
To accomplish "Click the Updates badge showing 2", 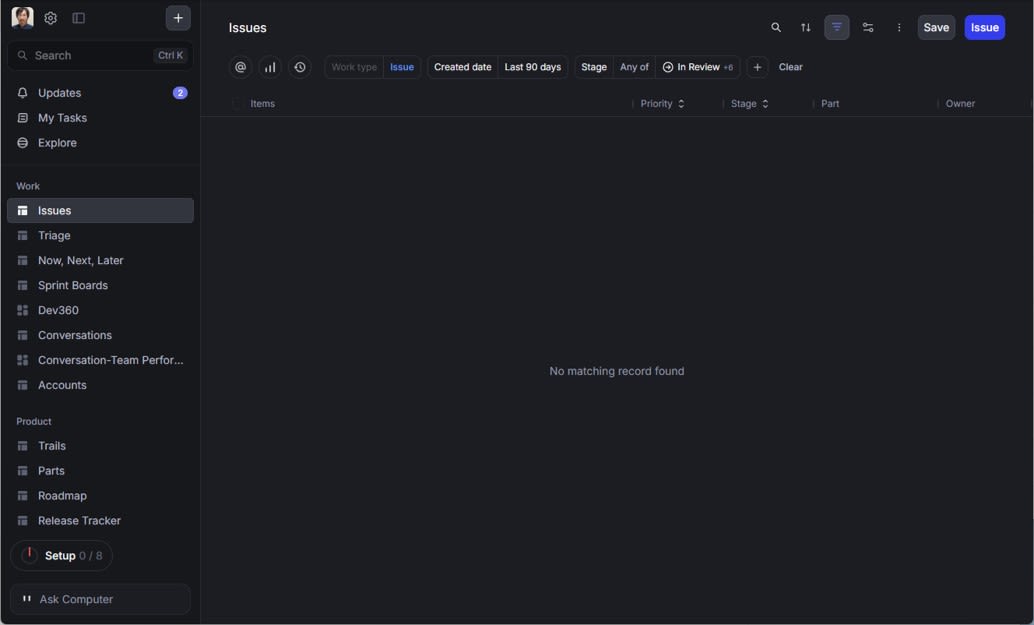I will 180,93.
